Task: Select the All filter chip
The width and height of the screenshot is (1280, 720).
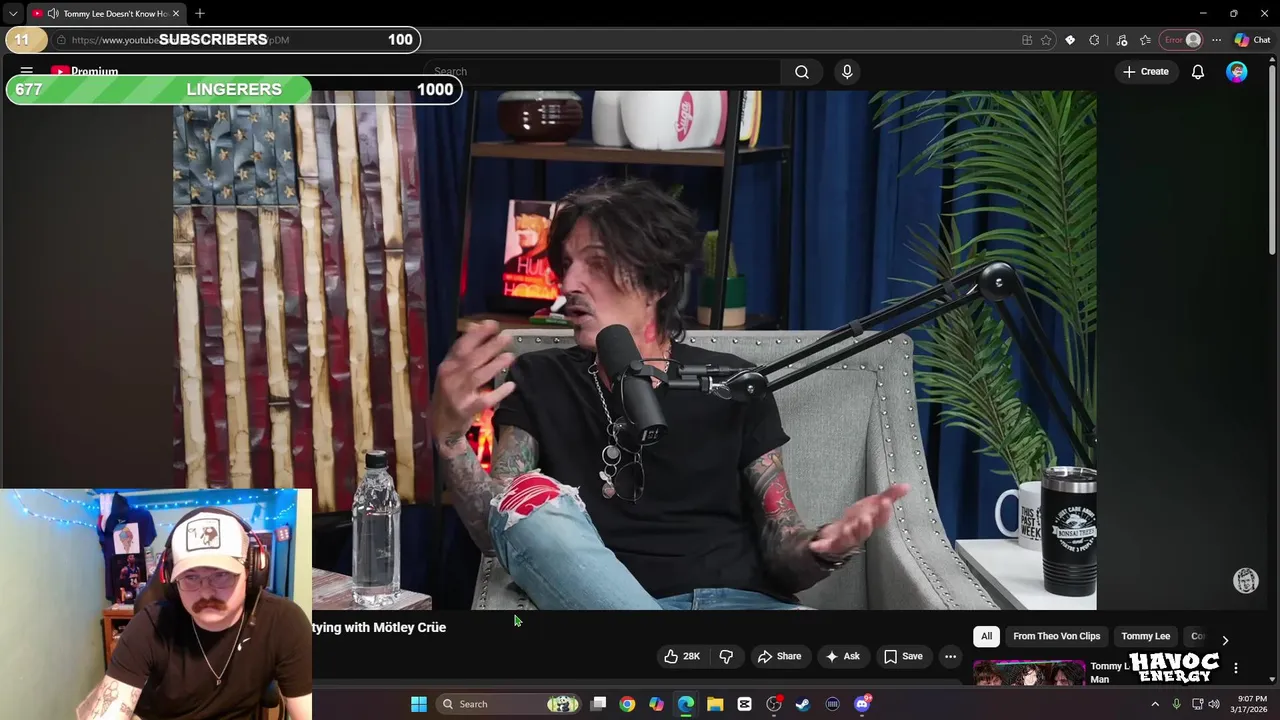Action: [x=986, y=636]
